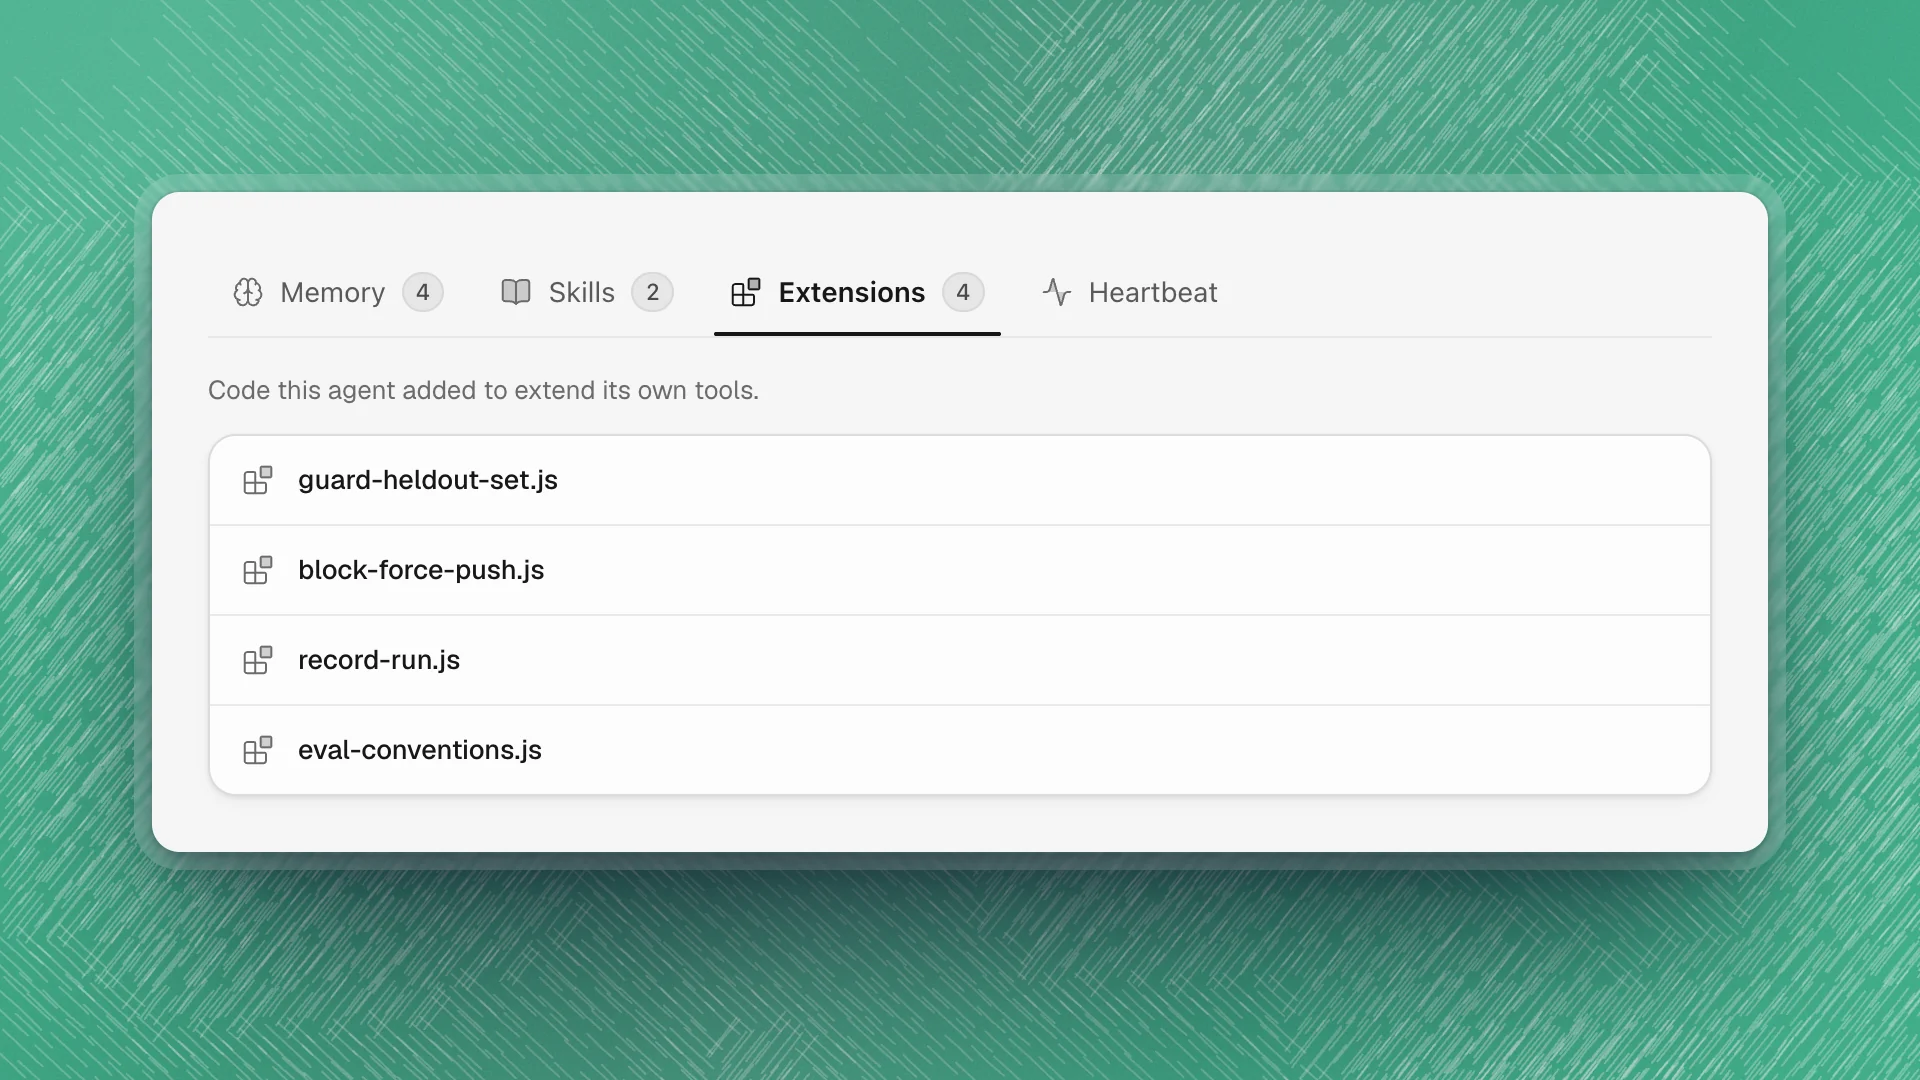This screenshot has width=1920, height=1080.
Task: Click the Skills book icon
Action: [516, 292]
